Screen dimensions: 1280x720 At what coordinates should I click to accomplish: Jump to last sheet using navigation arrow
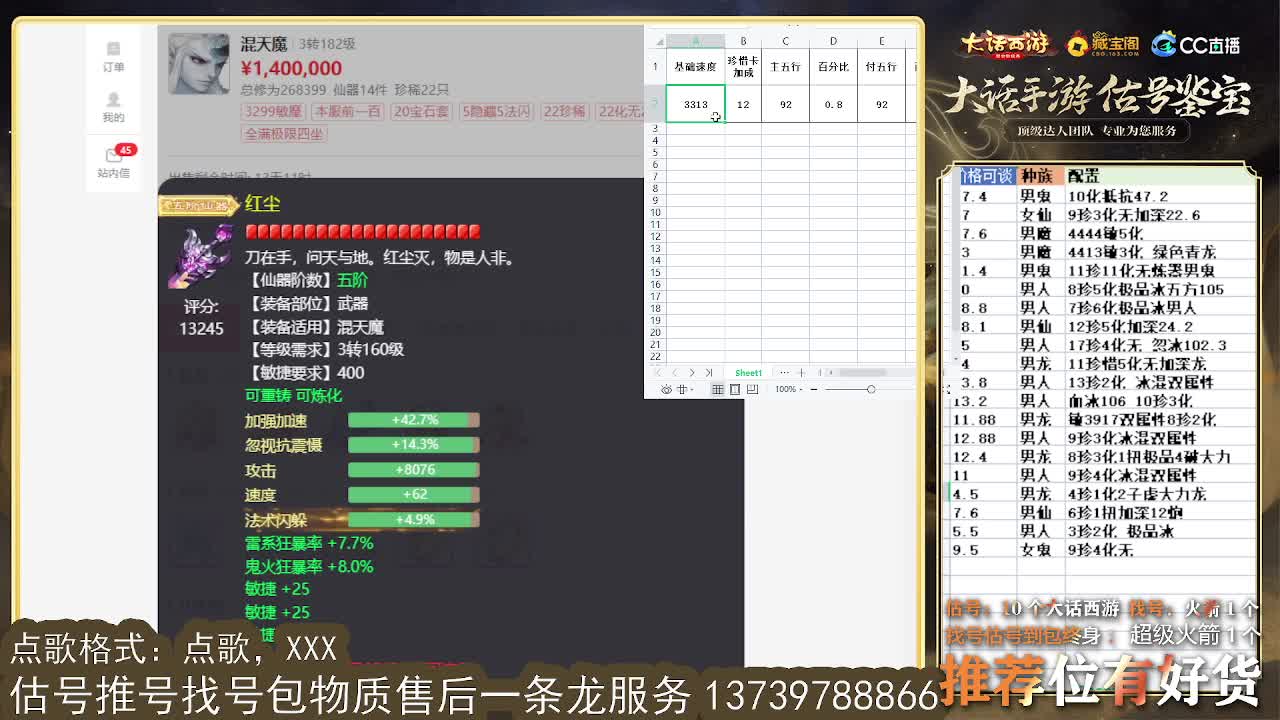click(x=708, y=372)
